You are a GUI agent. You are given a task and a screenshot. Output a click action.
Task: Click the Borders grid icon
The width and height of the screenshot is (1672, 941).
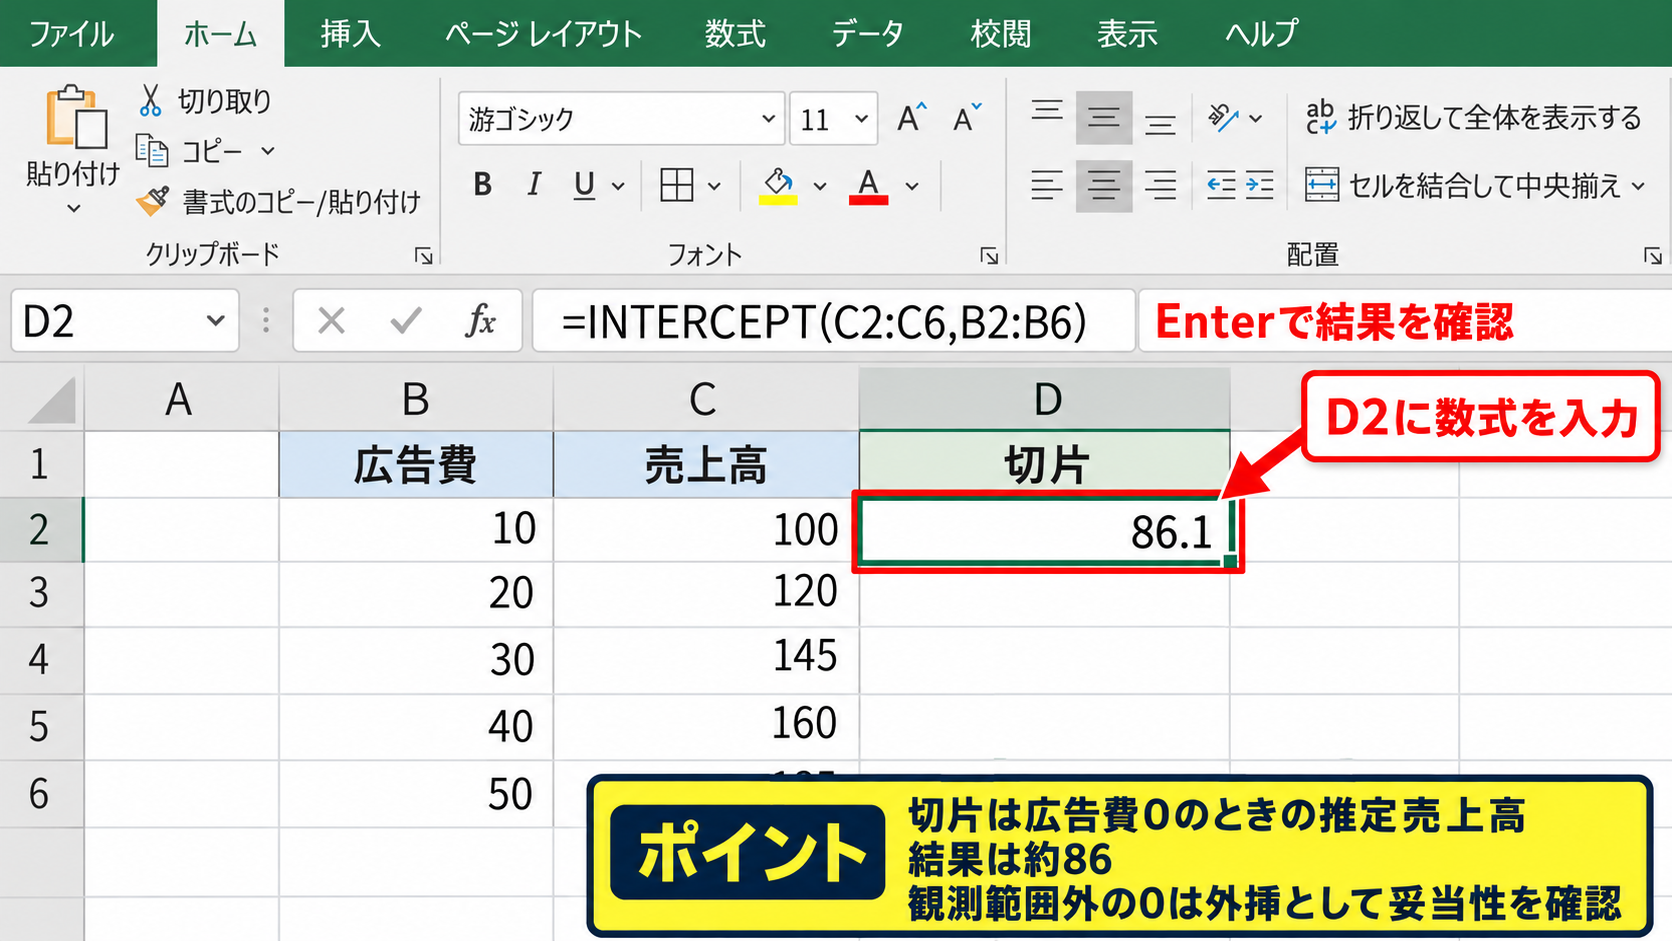click(677, 185)
